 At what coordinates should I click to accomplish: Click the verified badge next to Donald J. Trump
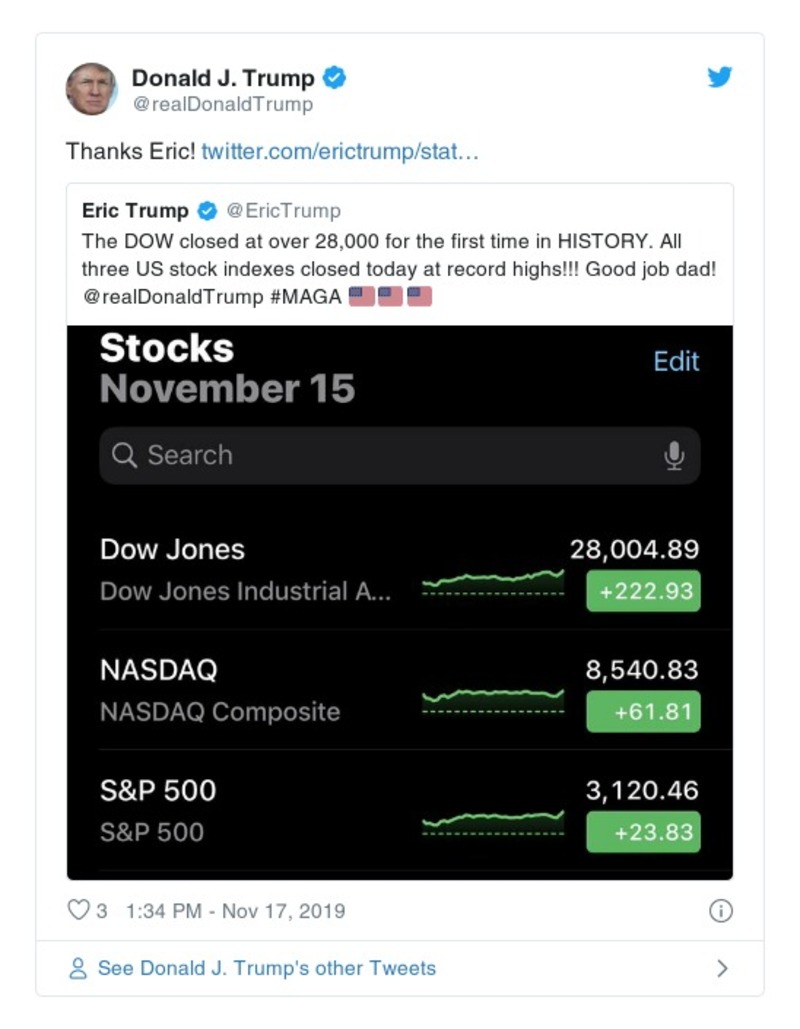336,75
